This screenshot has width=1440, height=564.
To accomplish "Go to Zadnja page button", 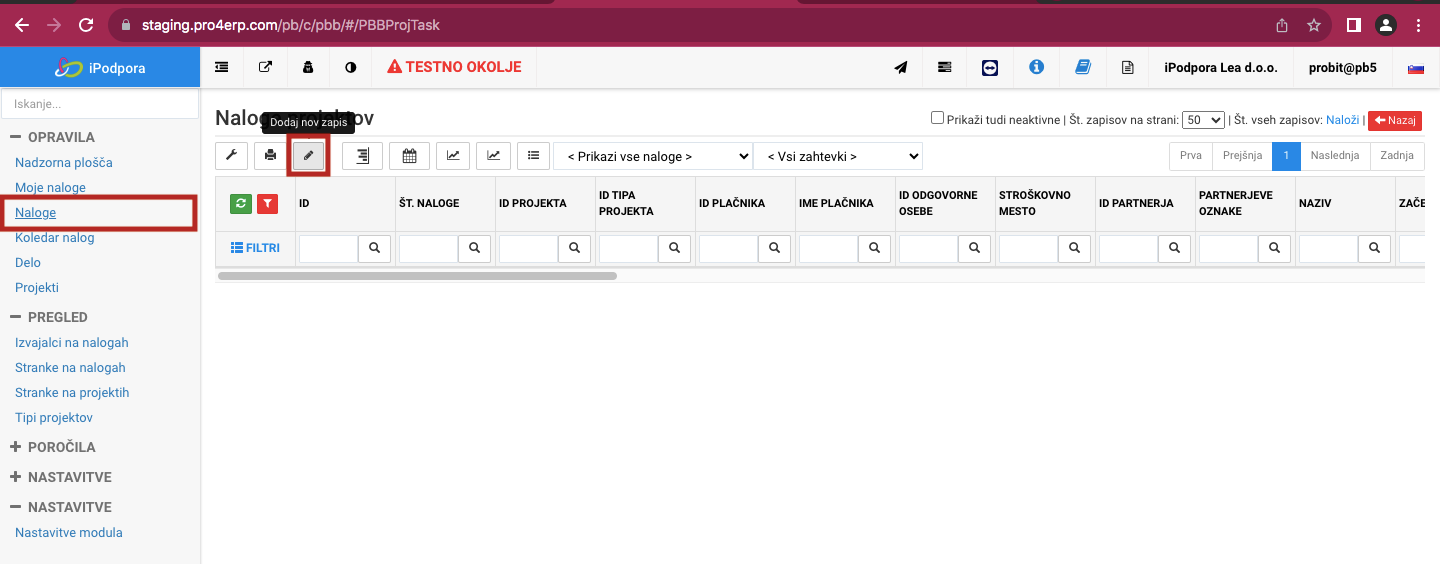I will pos(1397,156).
